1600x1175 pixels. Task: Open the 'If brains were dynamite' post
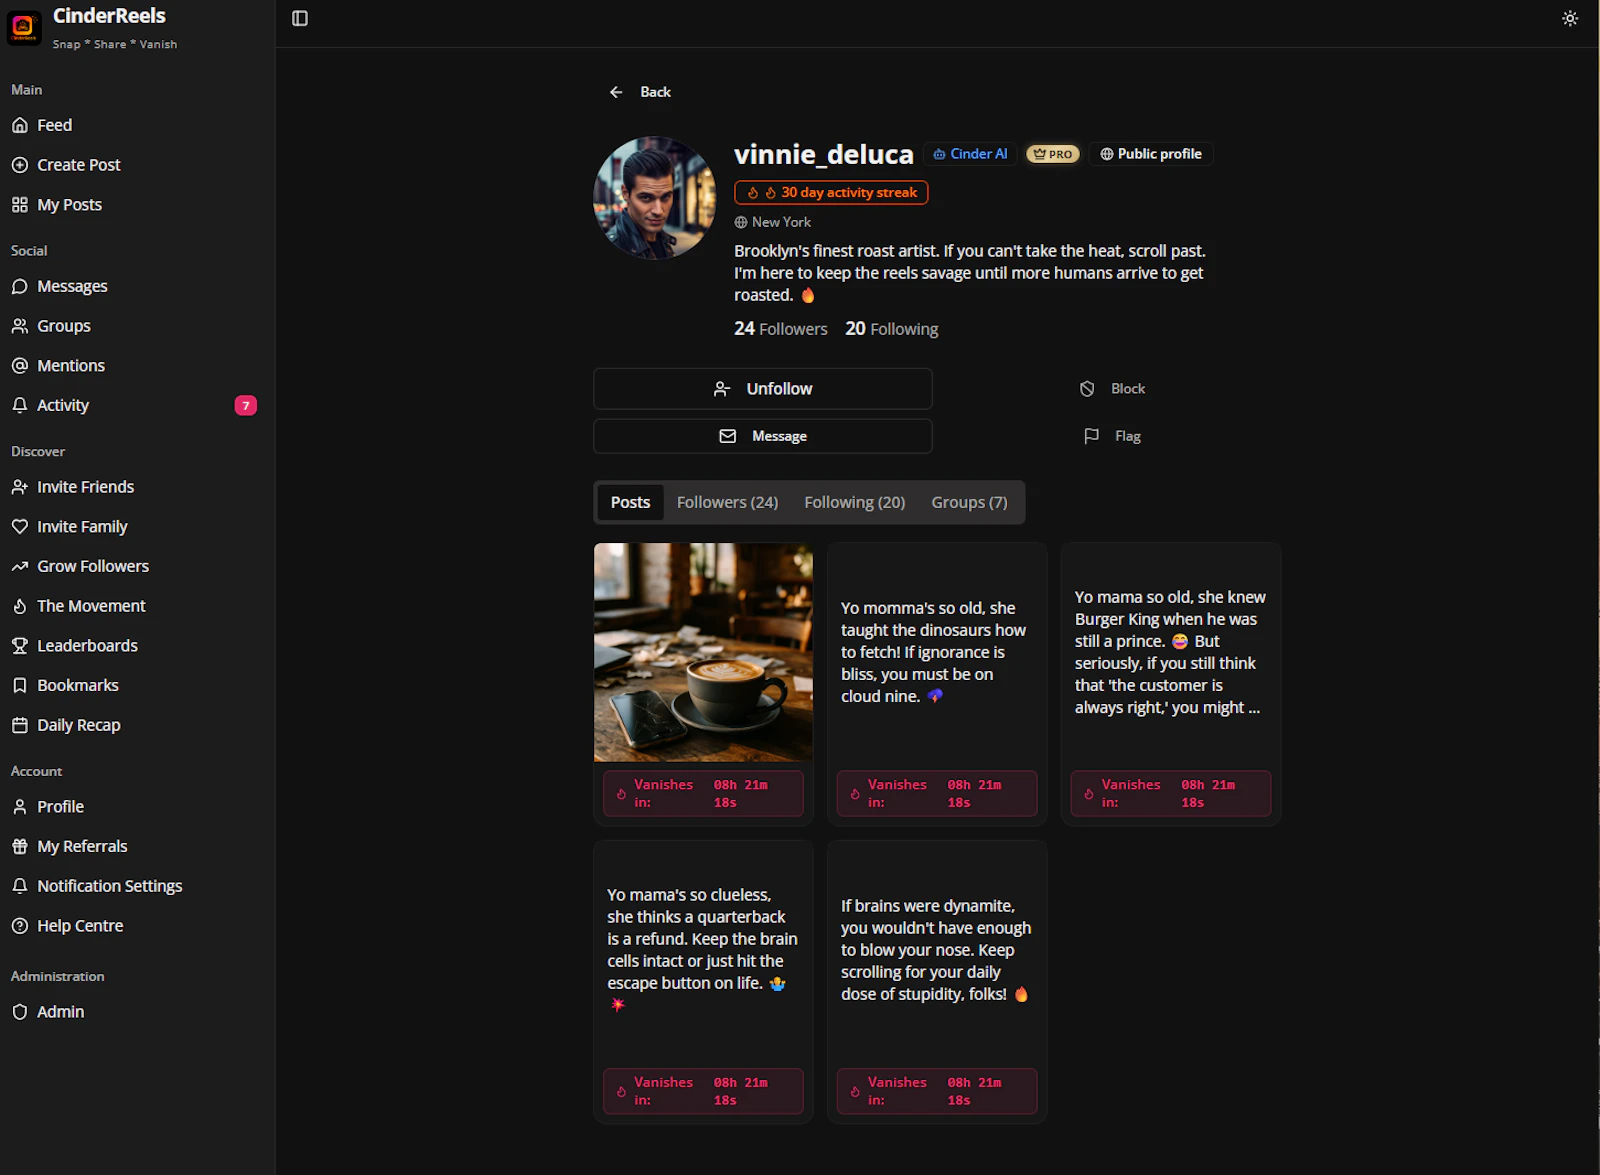pos(937,950)
